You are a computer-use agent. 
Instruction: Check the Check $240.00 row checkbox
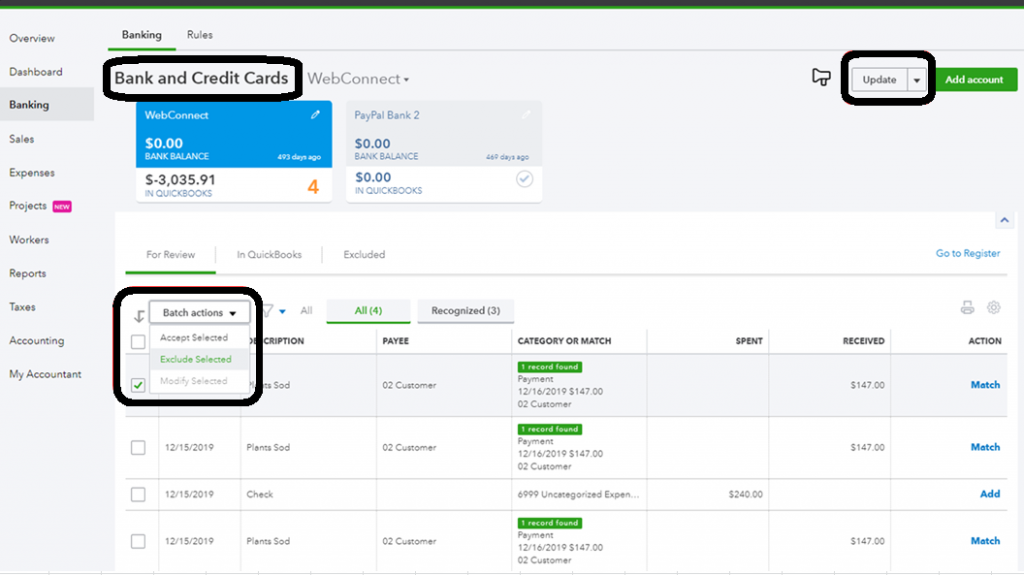coord(138,495)
